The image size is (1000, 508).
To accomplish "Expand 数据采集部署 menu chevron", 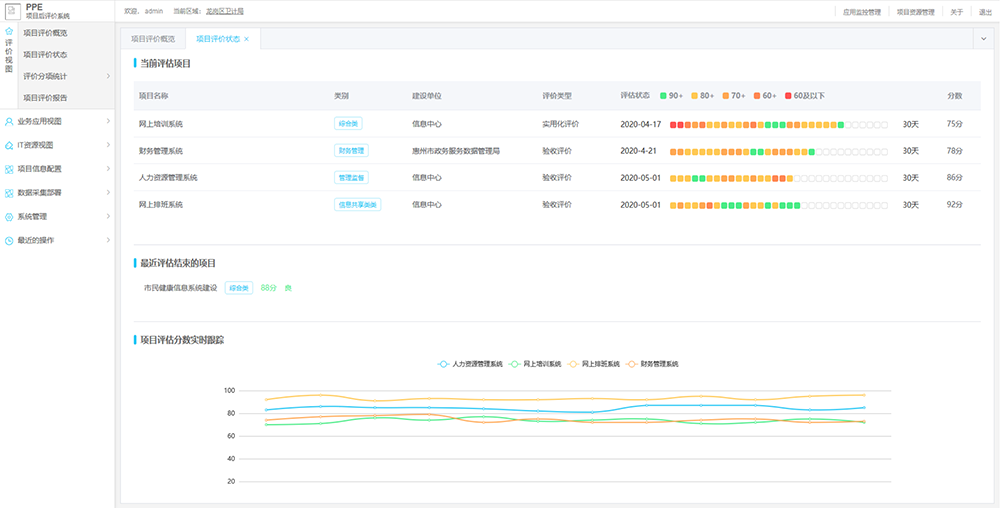I will click(108, 192).
